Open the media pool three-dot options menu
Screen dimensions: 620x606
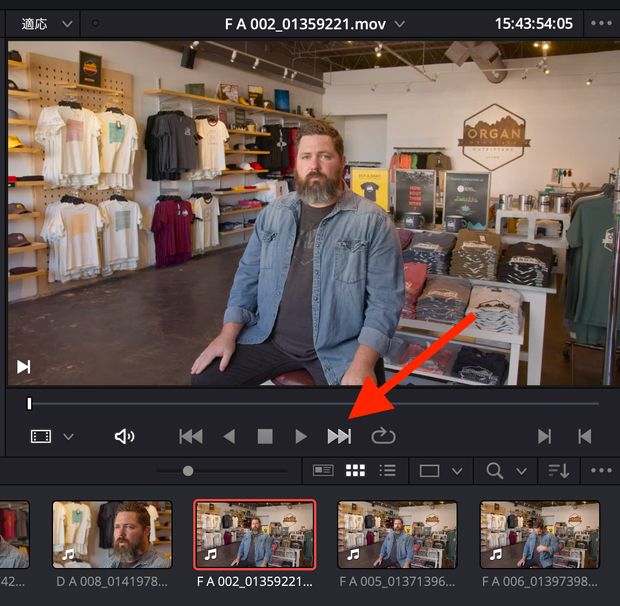[601, 470]
